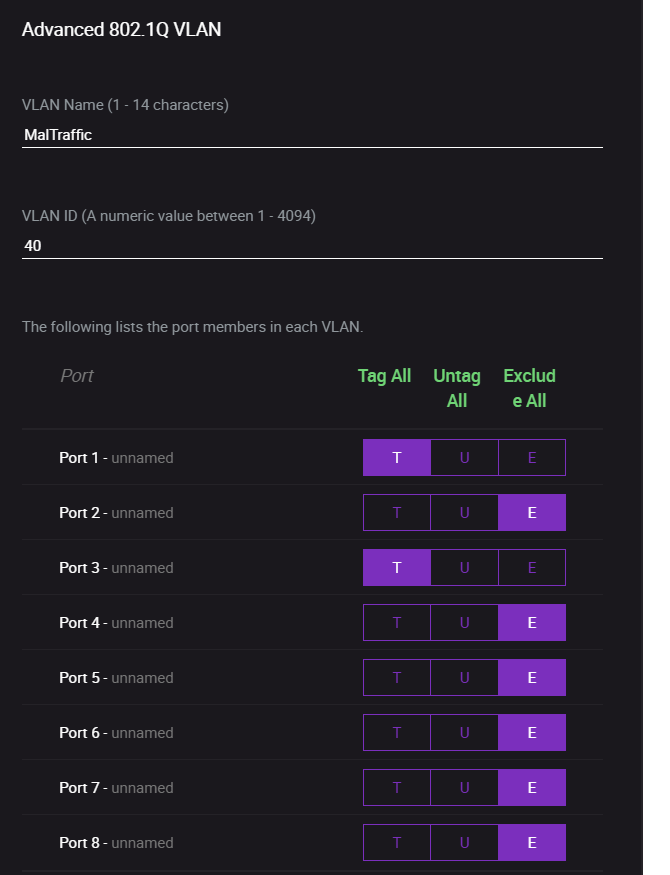Click the Tag All button
The width and height of the screenshot is (670, 875).
coord(385,376)
